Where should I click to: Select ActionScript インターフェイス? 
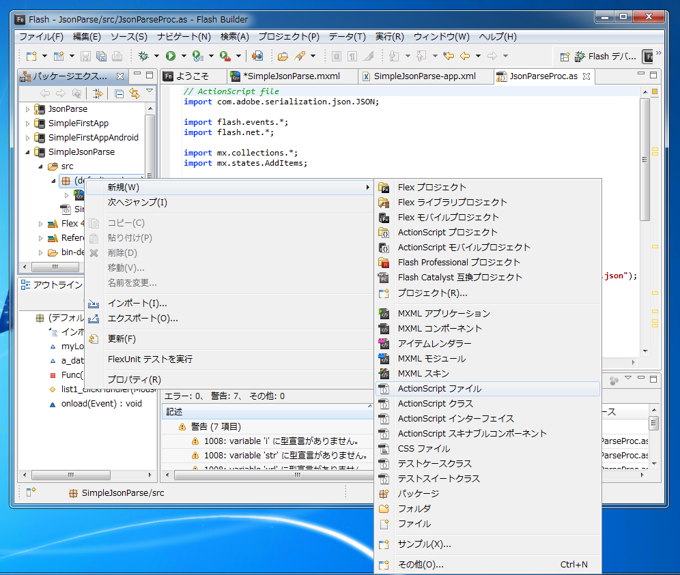487,418
